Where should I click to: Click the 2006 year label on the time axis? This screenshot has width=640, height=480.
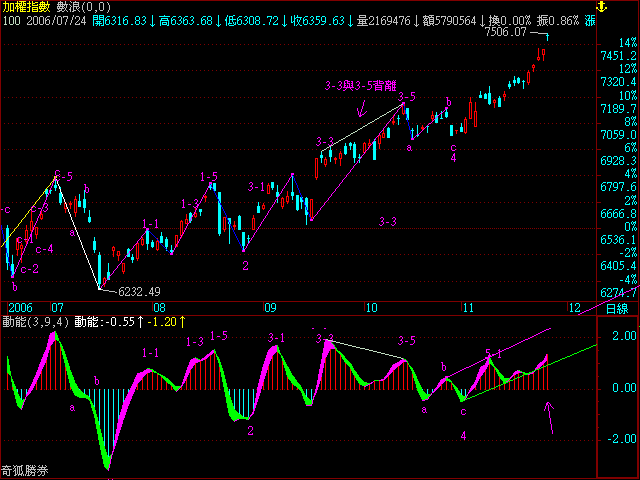click(x=20, y=308)
